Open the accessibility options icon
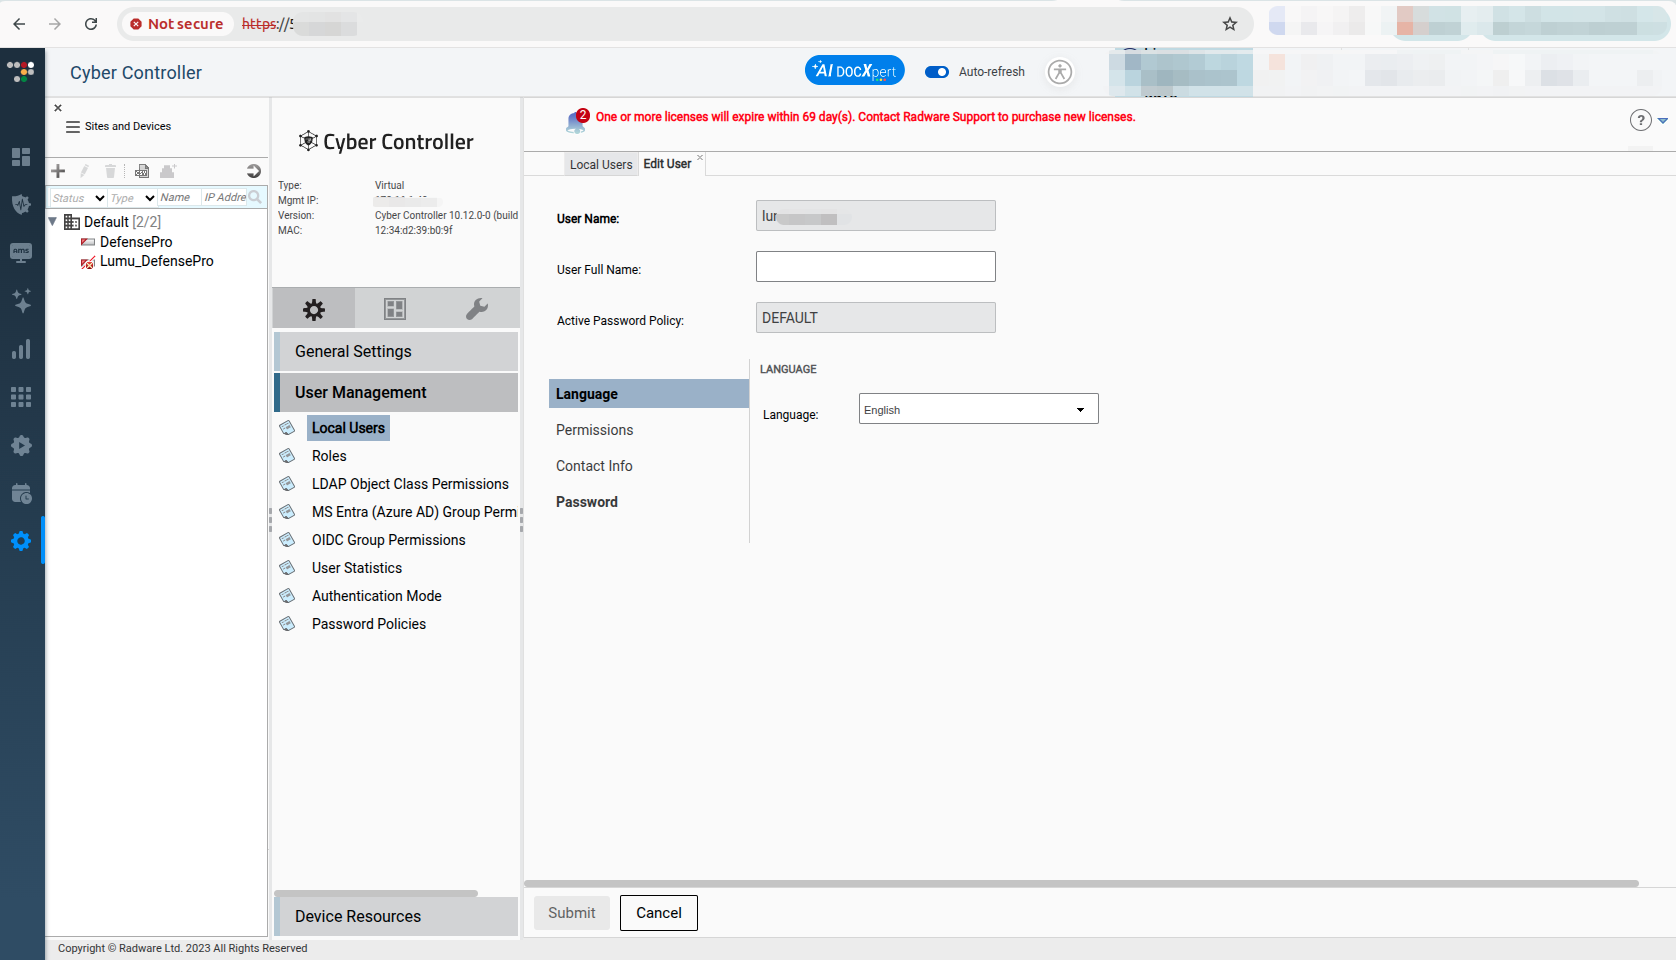Viewport: 1676px width, 960px height. (x=1059, y=72)
